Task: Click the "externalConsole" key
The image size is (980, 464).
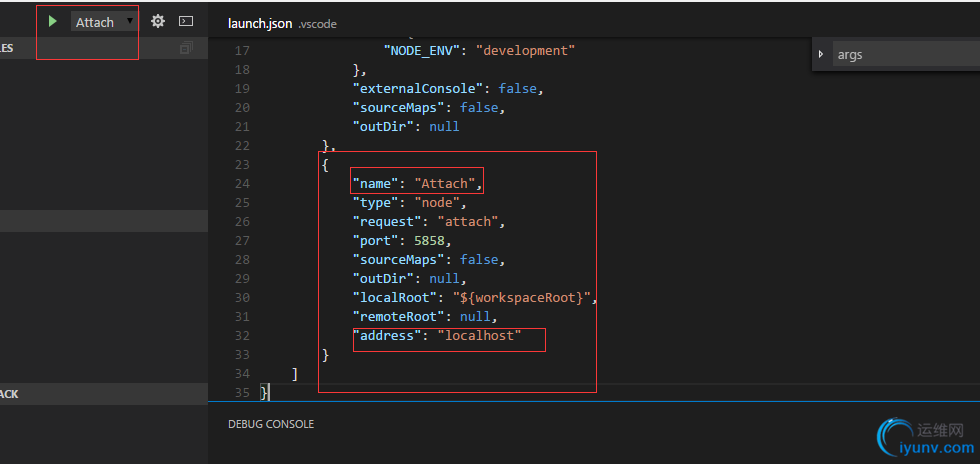Action: (418, 89)
